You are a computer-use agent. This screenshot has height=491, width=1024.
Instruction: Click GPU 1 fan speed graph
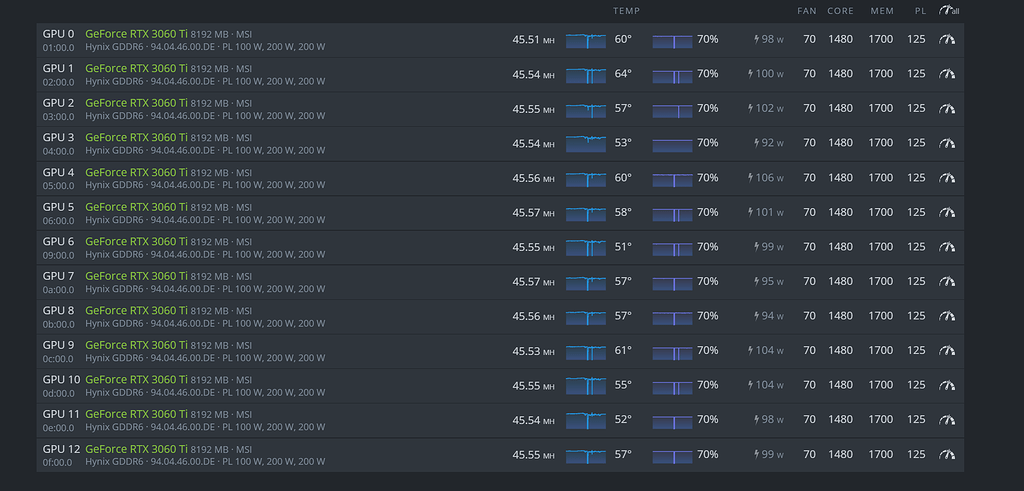click(673, 76)
